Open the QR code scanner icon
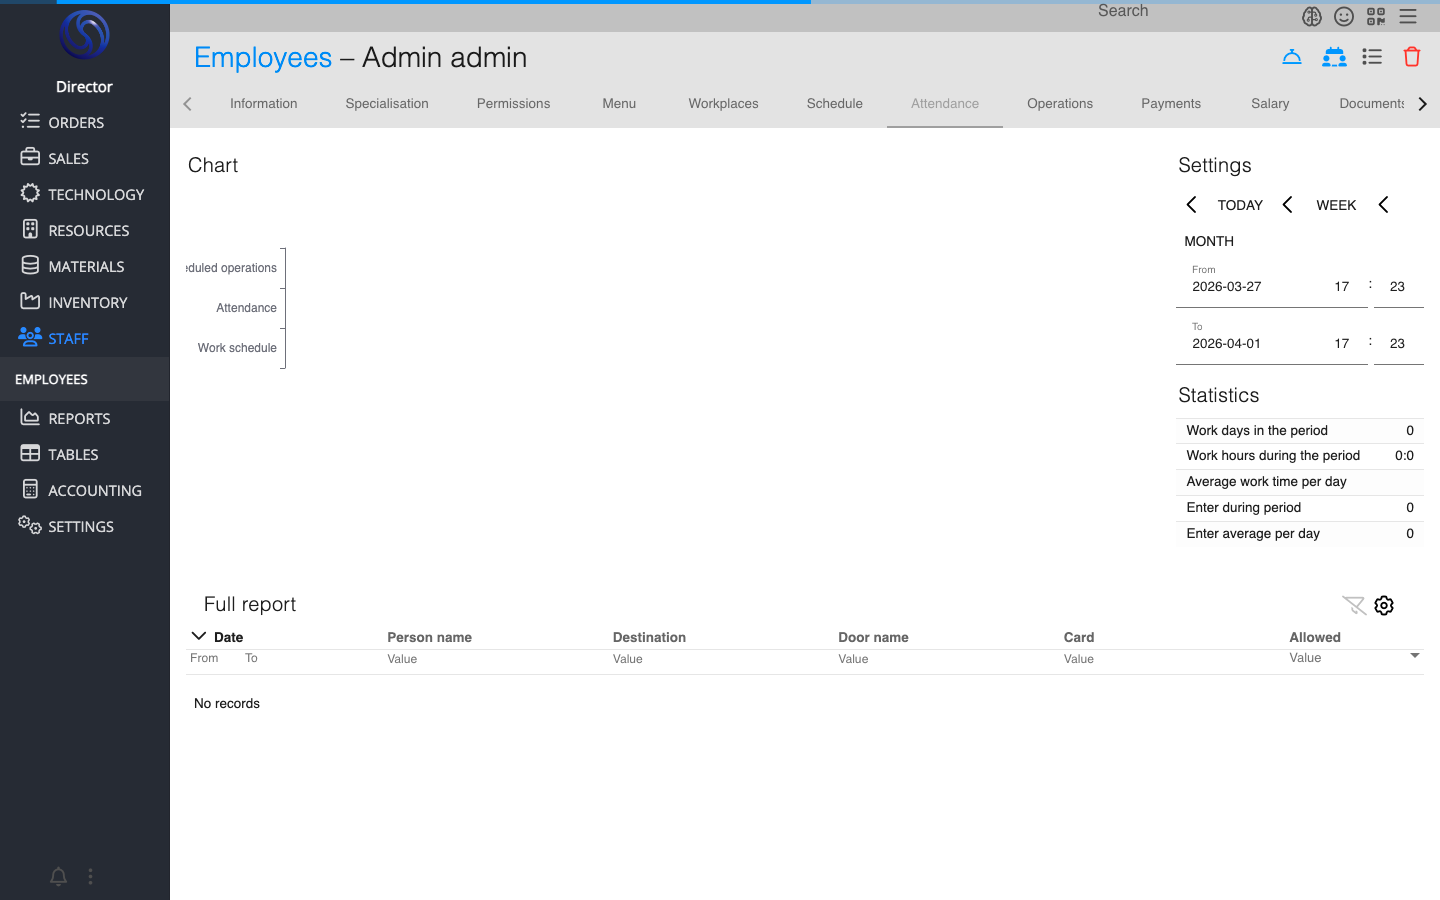The image size is (1440, 900). tap(1376, 16)
